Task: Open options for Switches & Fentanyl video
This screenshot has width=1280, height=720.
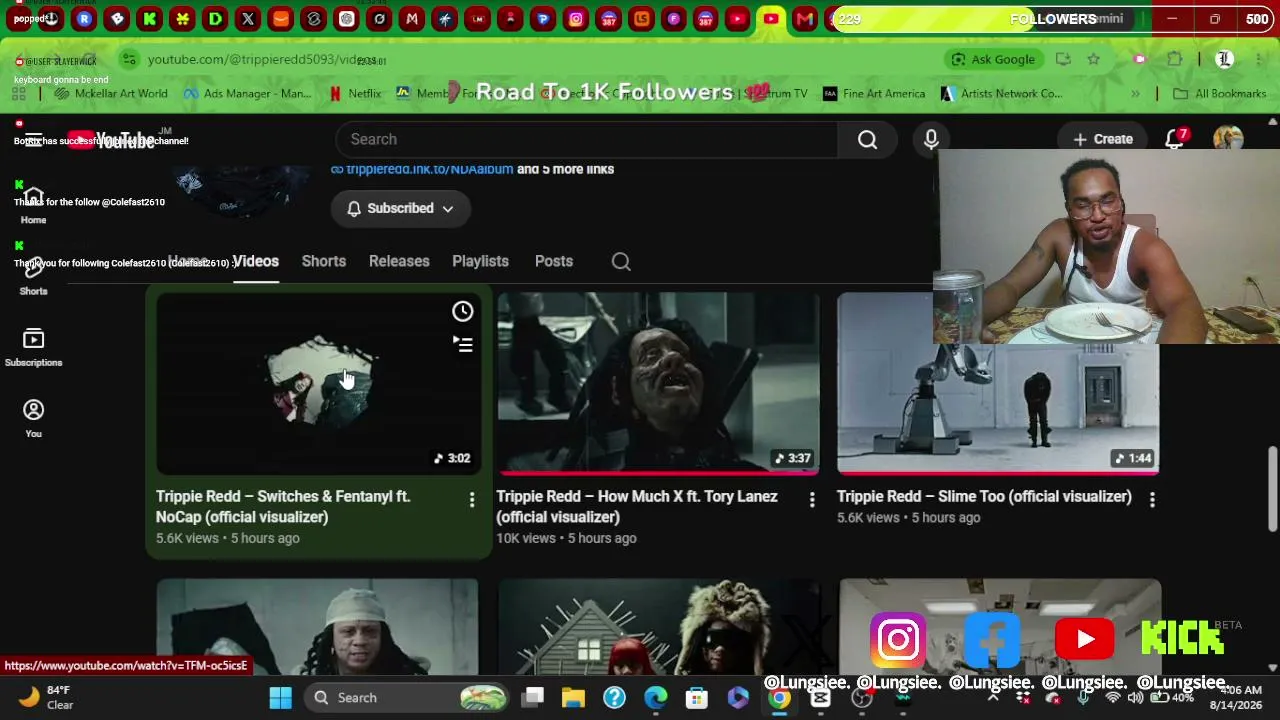Action: click(x=472, y=499)
